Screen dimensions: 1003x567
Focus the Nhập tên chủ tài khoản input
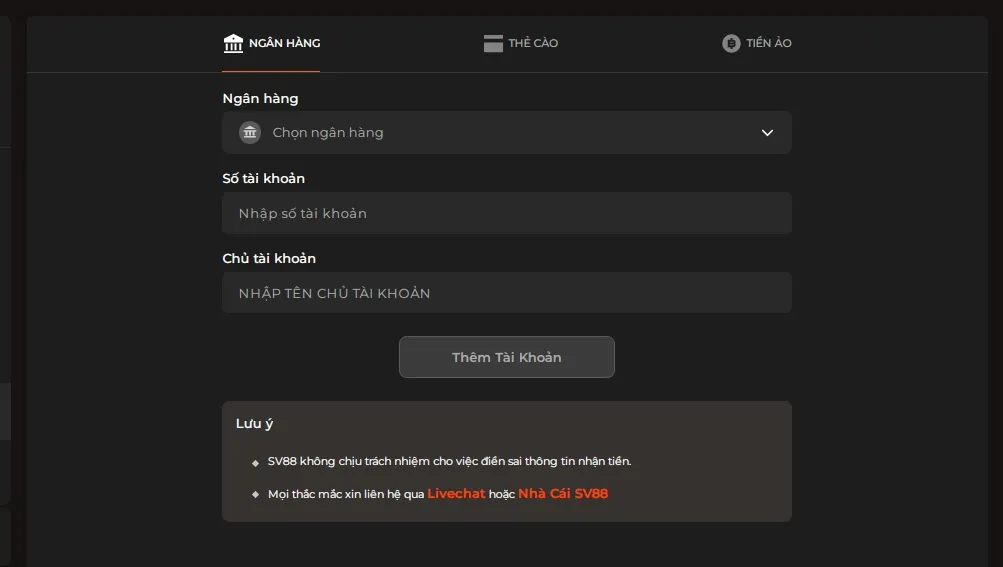point(507,293)
